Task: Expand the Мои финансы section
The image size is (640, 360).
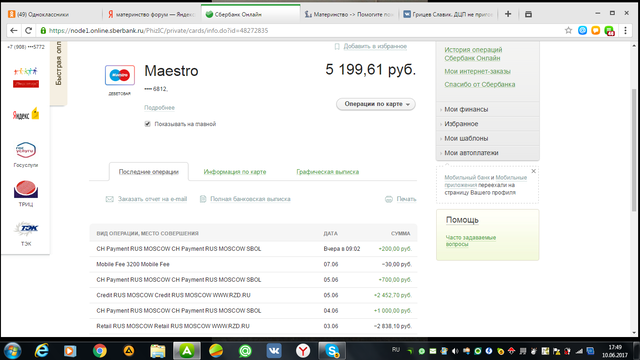Action: [x=488, y=109]
